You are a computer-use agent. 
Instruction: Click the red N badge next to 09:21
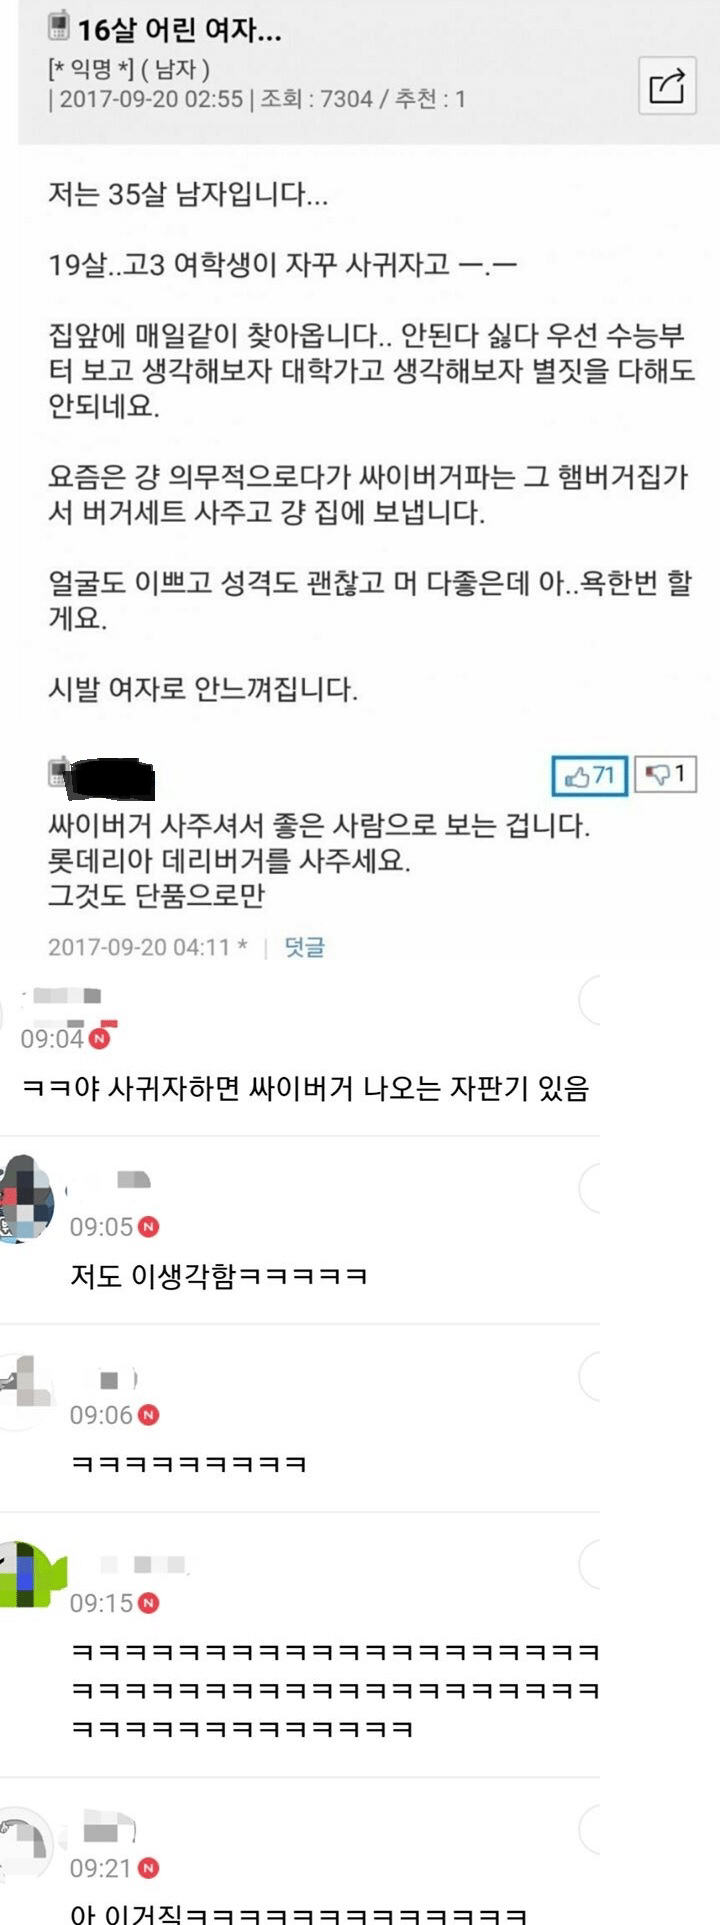click(x=149, y=1868)
